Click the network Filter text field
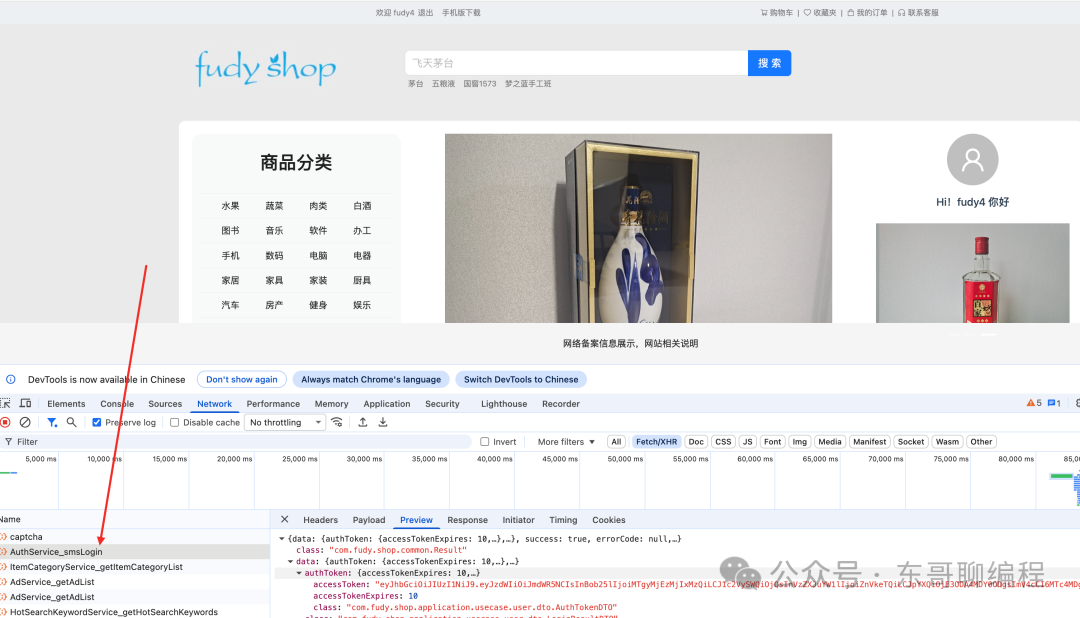 [238, 442]
